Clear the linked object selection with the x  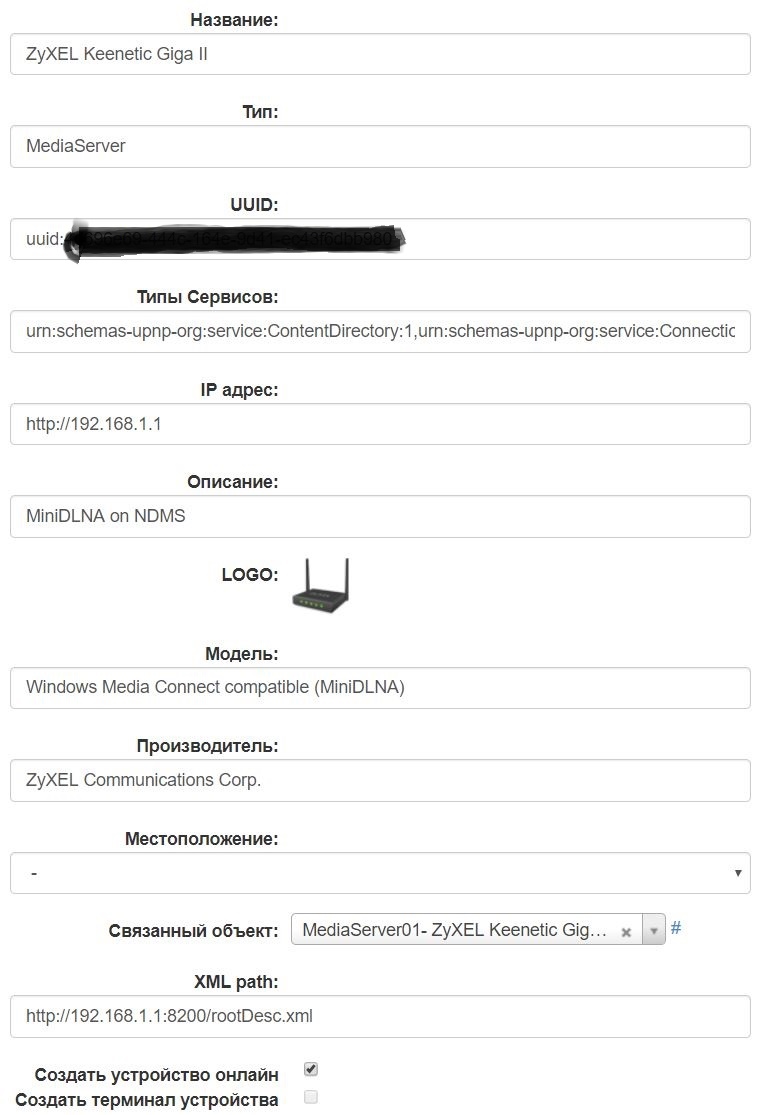626,932
